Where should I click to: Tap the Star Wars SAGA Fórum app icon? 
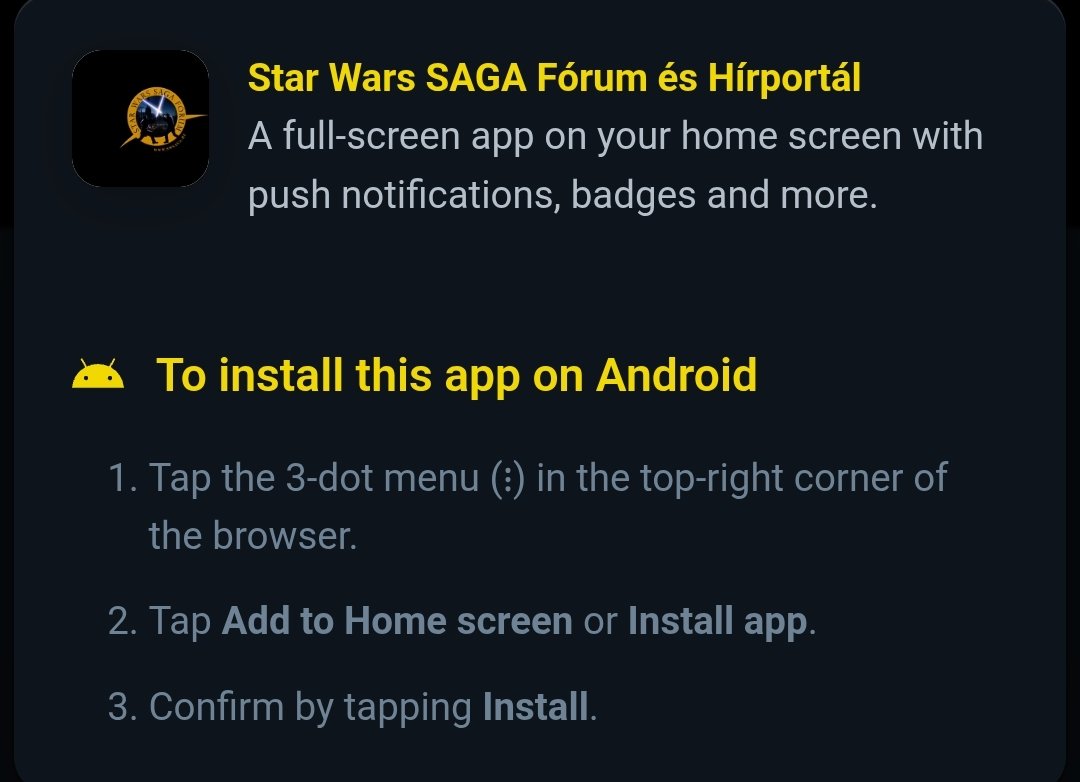click(x=141, y=118)
